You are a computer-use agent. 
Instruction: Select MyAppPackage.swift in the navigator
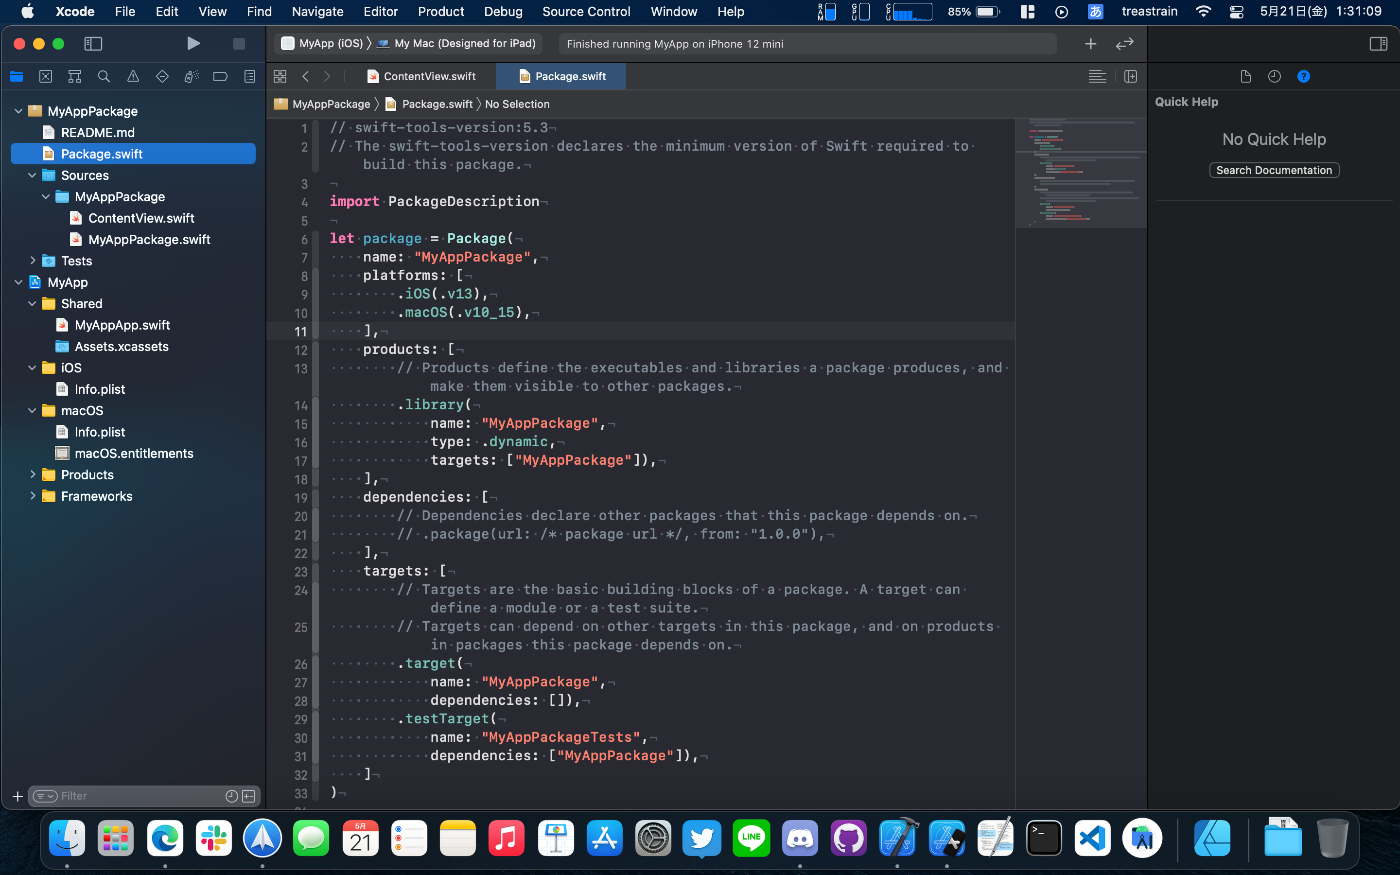click(x=149, y=240)
